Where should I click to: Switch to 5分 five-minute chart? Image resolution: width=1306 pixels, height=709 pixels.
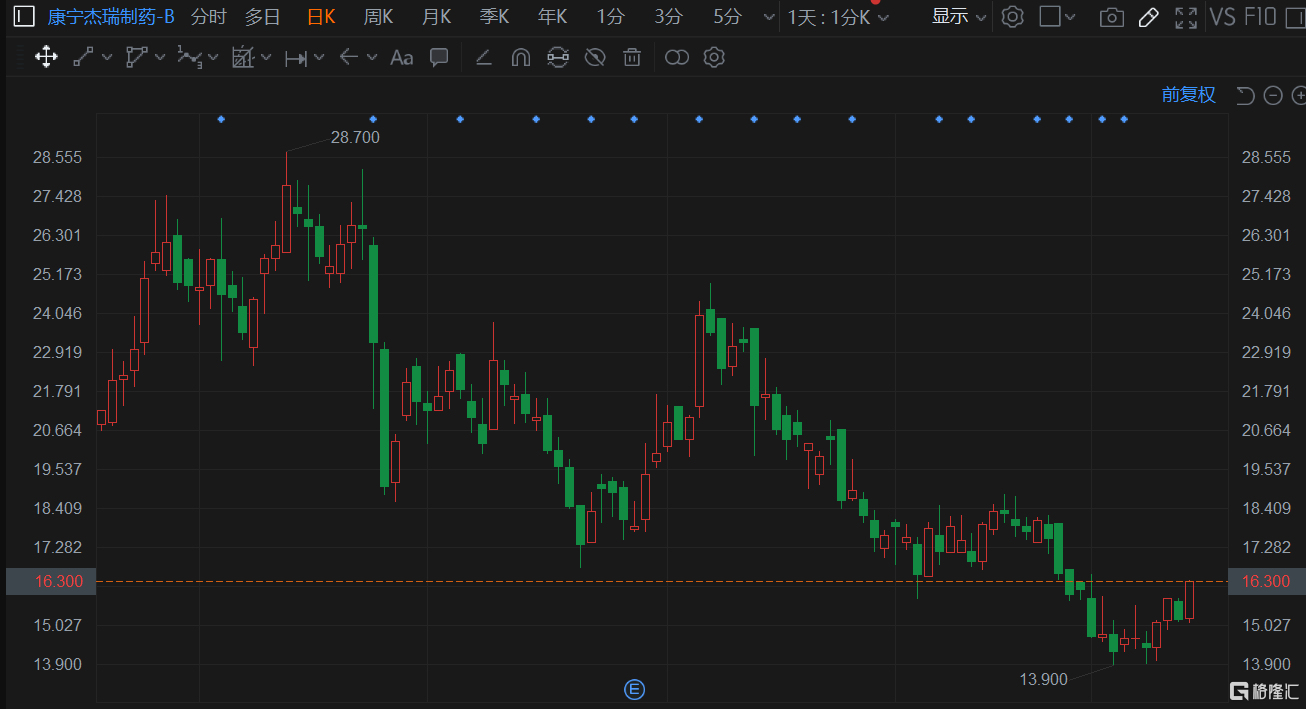tap(728, 17)
